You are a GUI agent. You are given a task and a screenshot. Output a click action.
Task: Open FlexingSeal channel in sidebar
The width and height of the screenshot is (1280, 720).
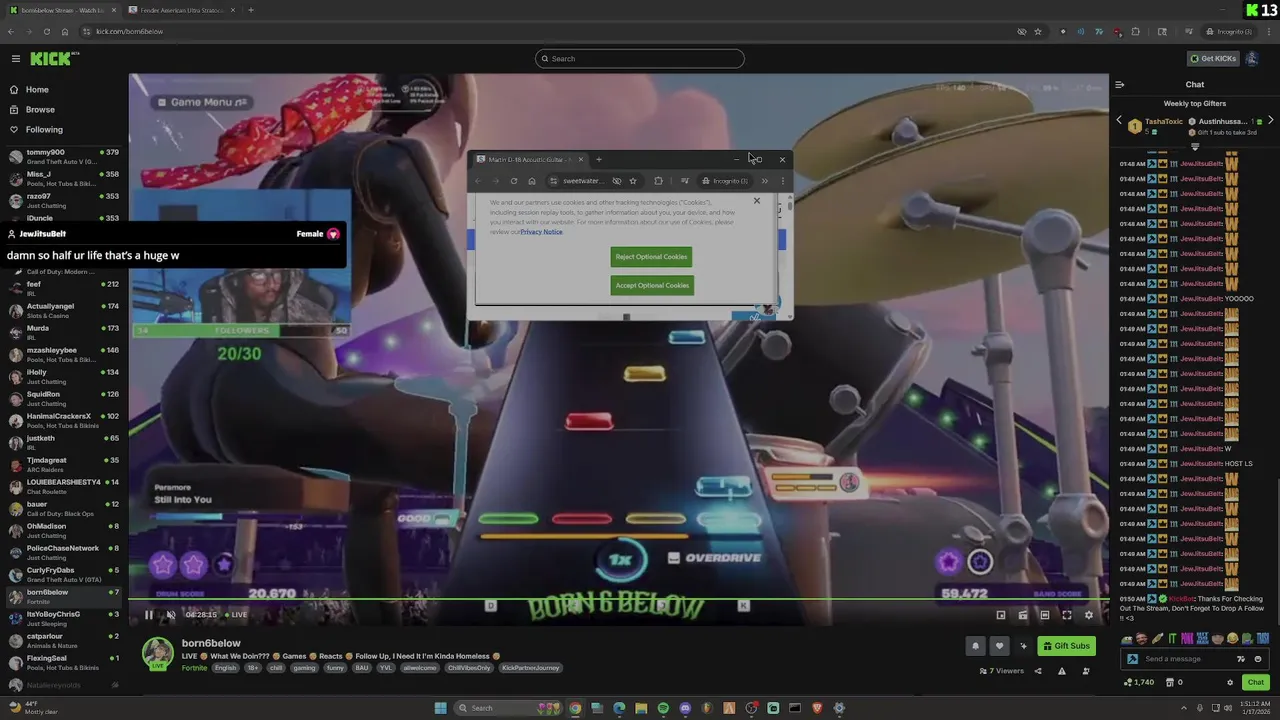60,662
